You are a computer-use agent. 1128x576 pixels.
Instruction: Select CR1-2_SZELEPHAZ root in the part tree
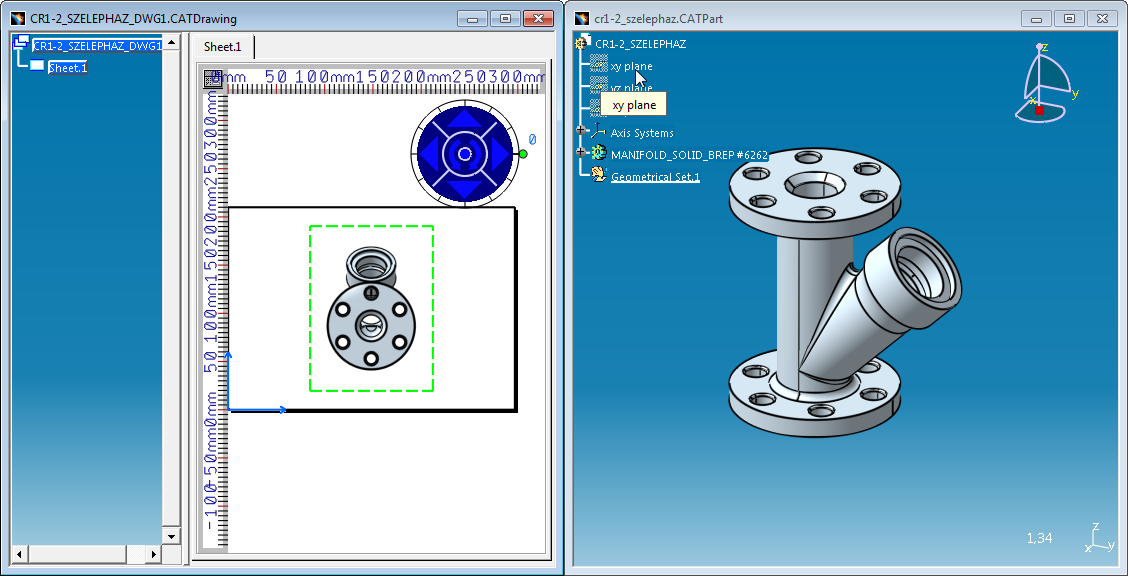(640, 44)
